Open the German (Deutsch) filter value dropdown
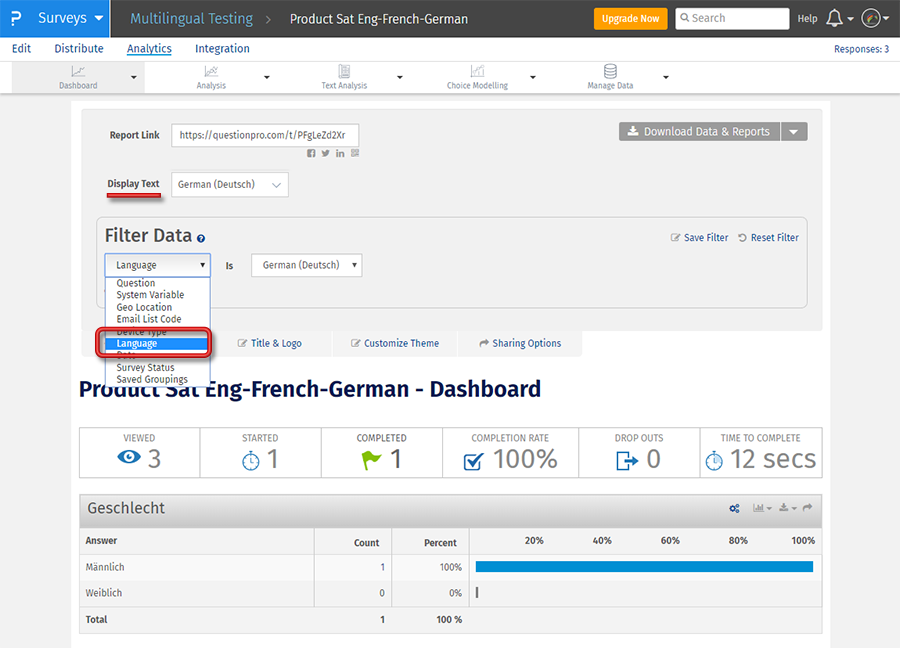This screenshot has width=900, height=648. point(306,265)
